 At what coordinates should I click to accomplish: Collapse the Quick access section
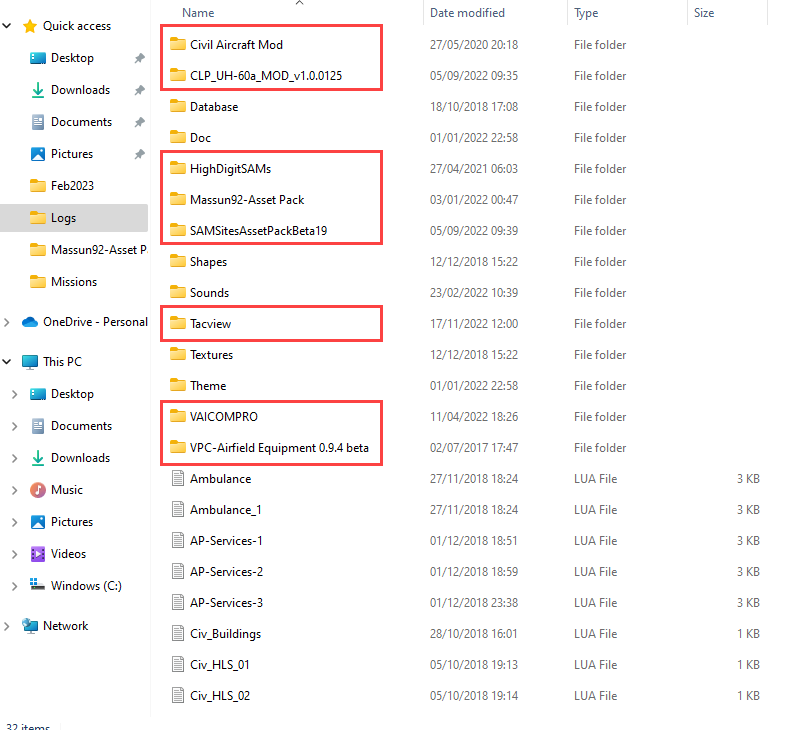[7, 25]
